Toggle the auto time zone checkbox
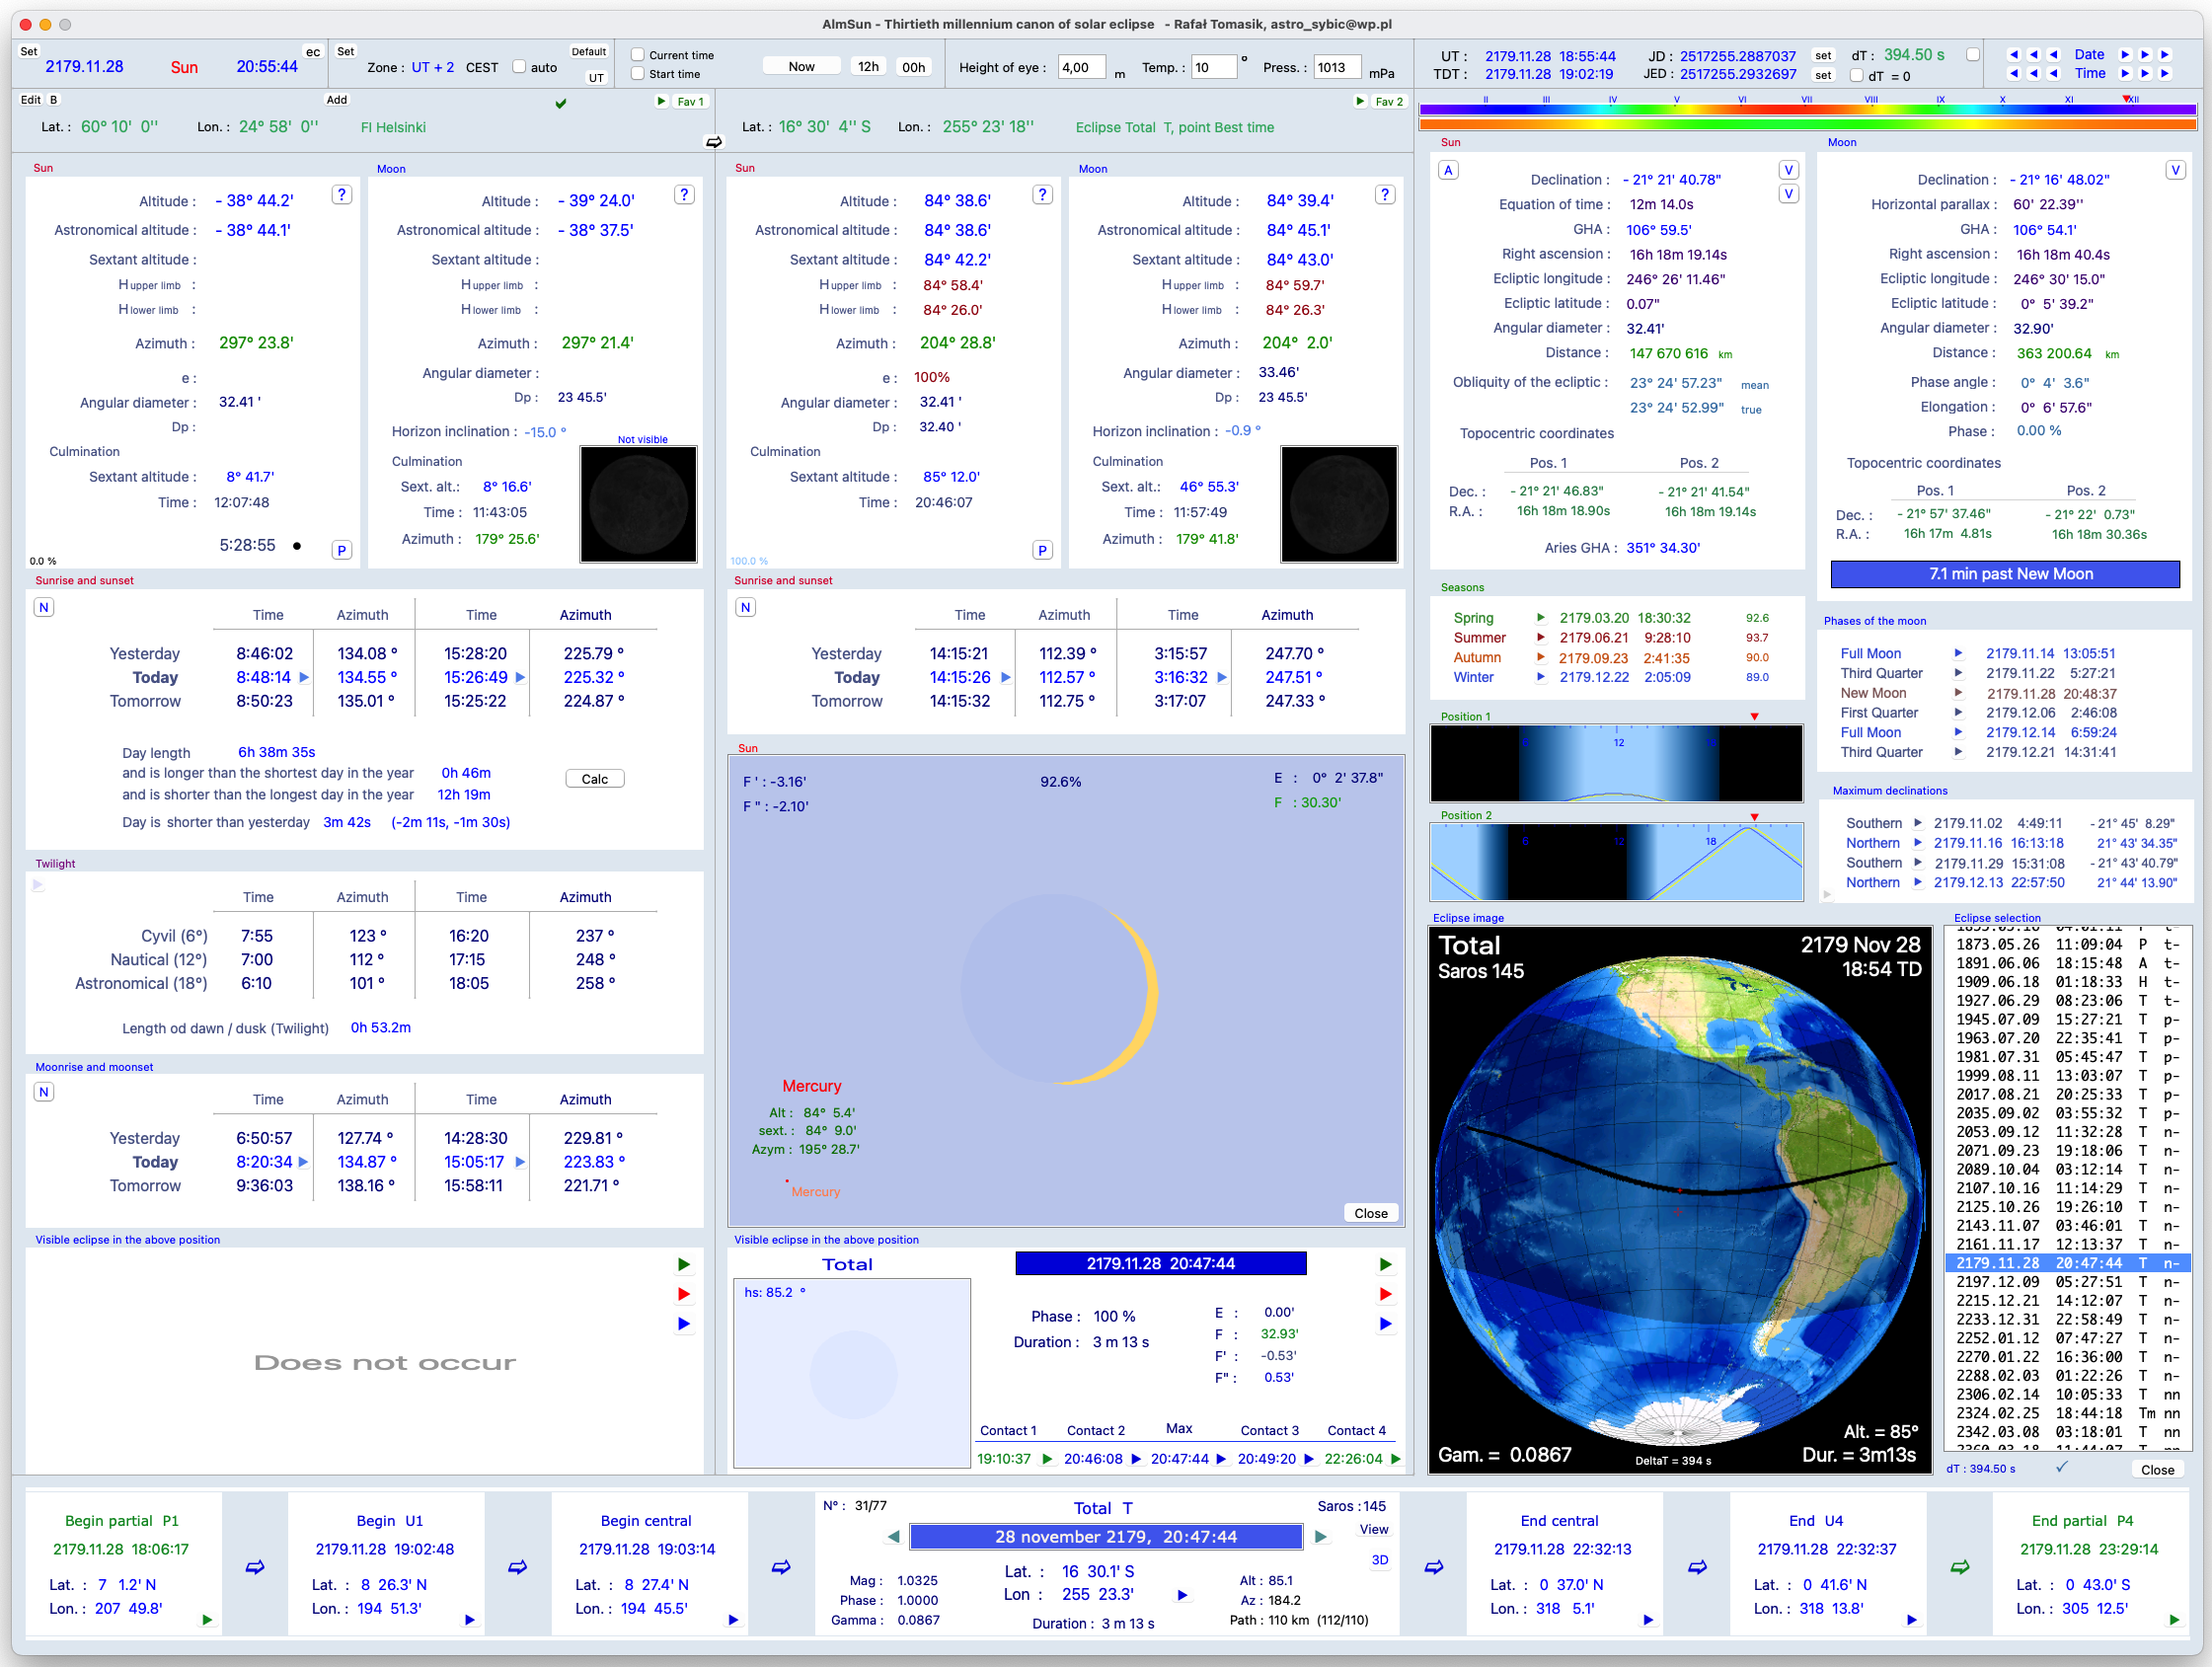Screen dimensions: 2212x1667 (x=519, y=67)
